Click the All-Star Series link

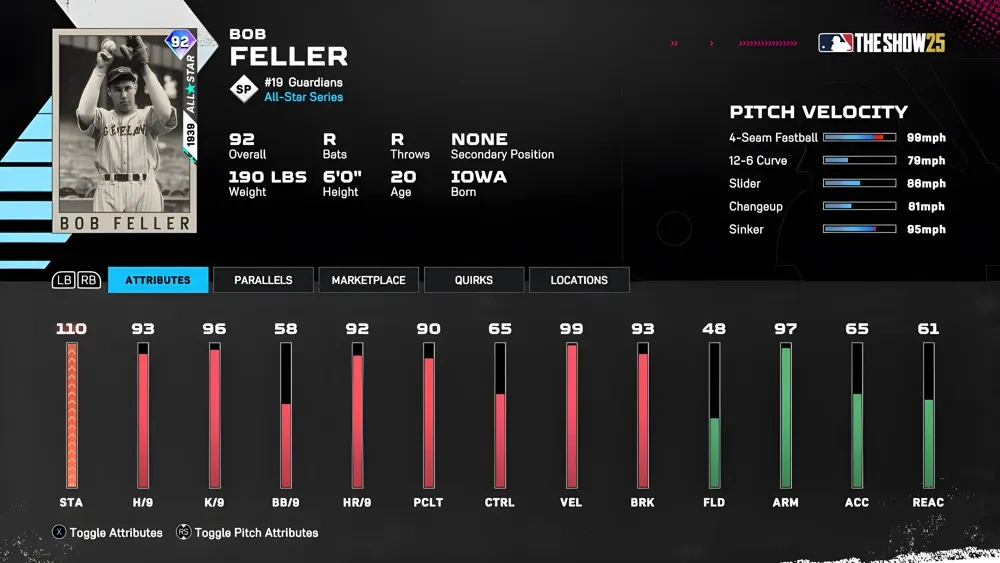[303, 97]
